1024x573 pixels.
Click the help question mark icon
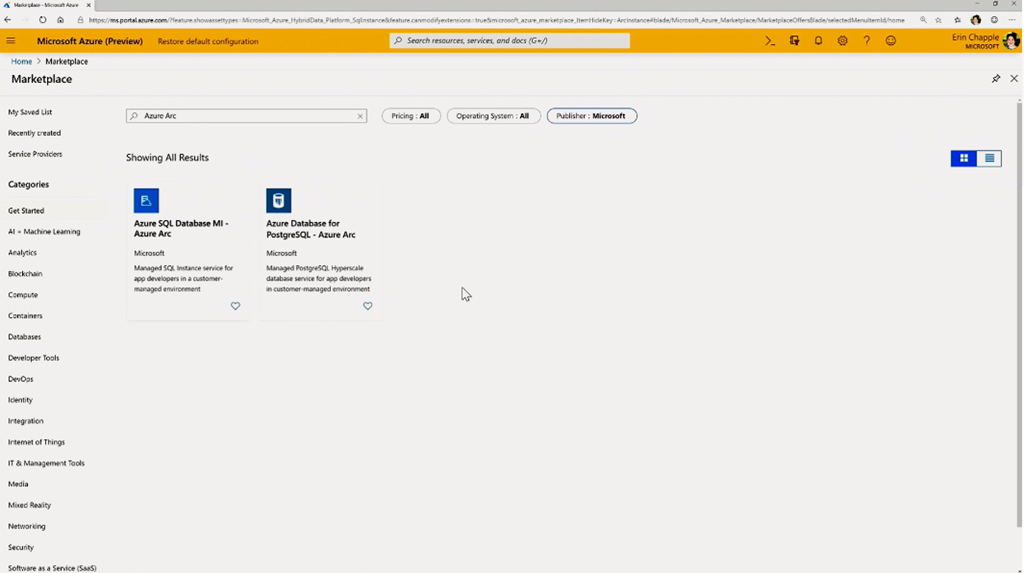coord(866,41)
